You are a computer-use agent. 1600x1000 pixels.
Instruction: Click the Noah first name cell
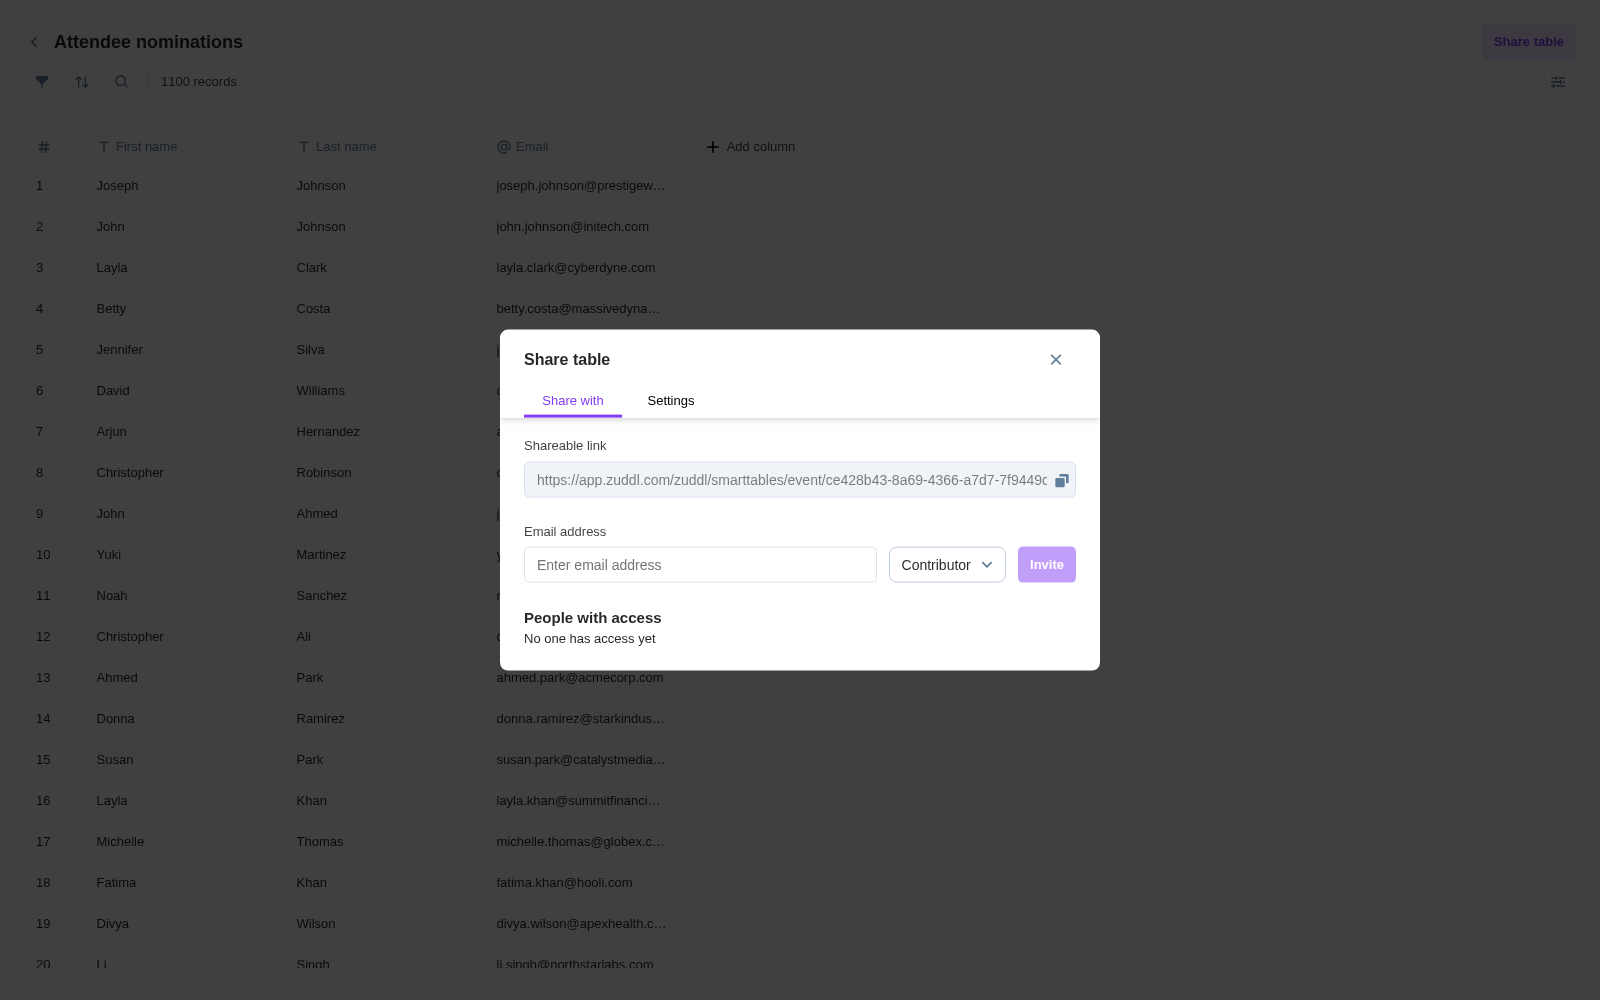pos(185,596)
